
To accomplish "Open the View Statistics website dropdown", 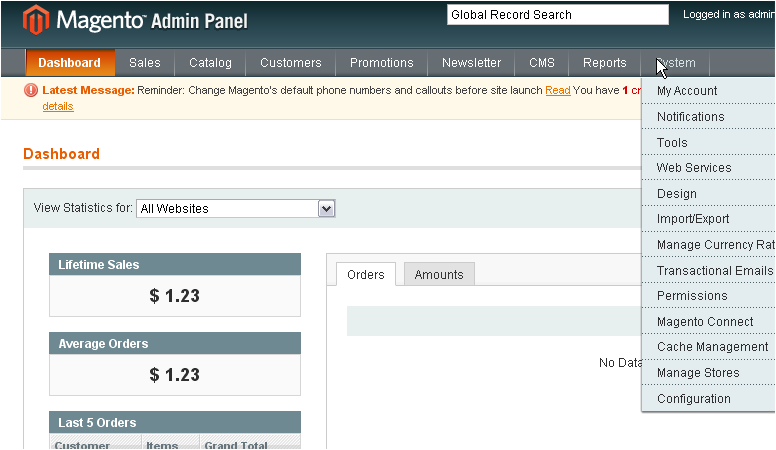I will pos(235,208).
